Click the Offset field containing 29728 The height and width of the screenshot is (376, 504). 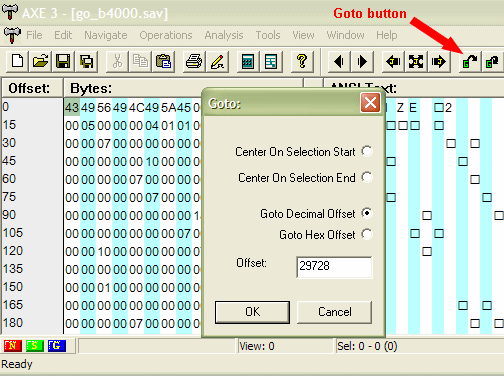pyautogui.click(x=334, y=267)
